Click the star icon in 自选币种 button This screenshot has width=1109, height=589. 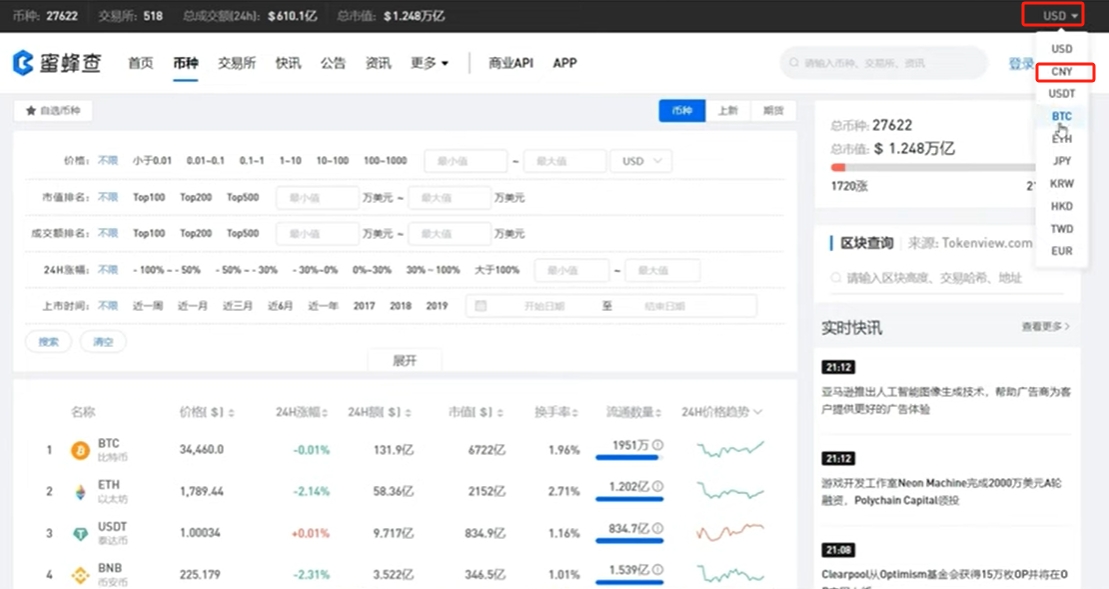[x=30, y=111]
